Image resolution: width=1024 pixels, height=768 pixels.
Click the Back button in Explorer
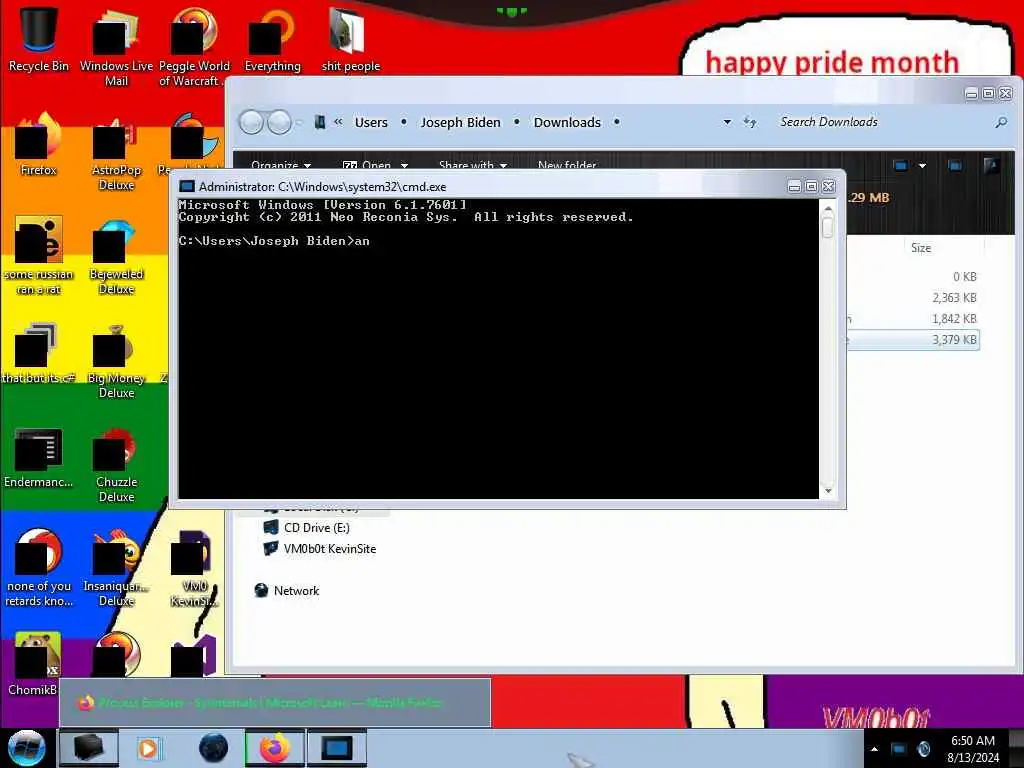click(251, 122)
